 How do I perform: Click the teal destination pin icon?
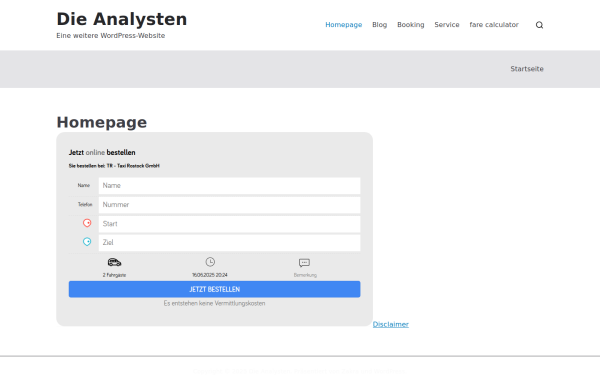click(87, 242)
